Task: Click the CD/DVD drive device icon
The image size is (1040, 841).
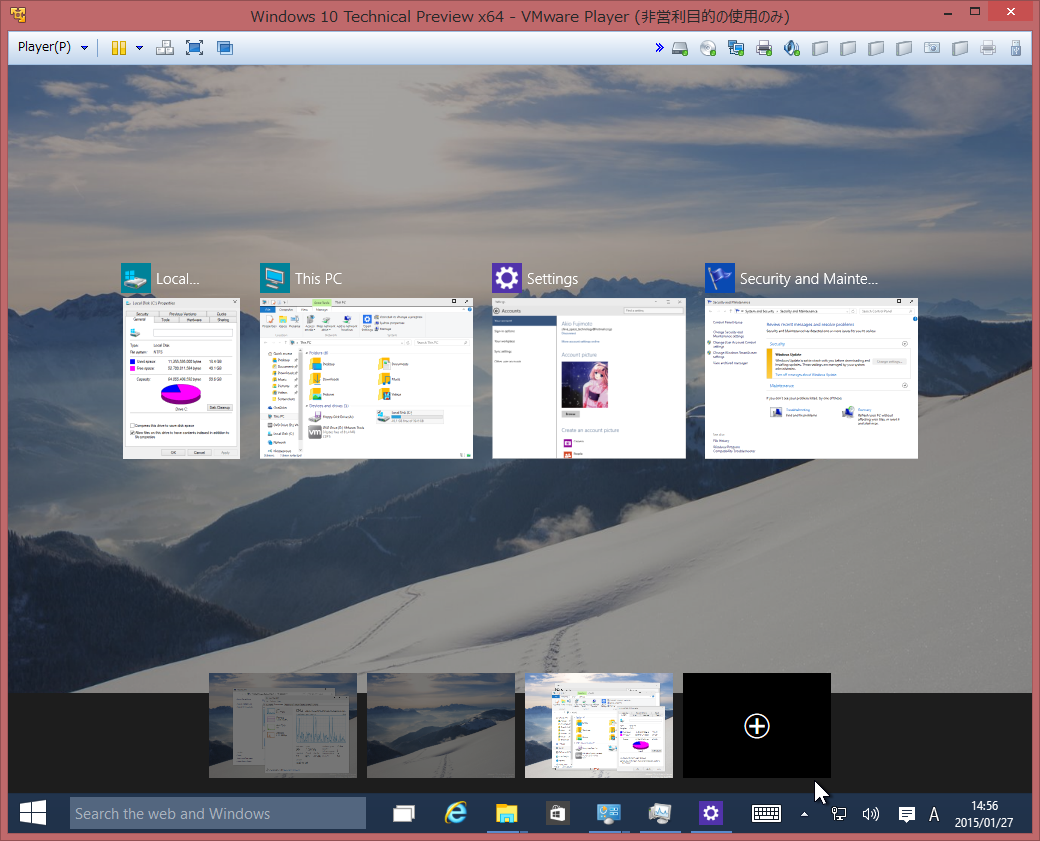Action: (x=708, y=48)
